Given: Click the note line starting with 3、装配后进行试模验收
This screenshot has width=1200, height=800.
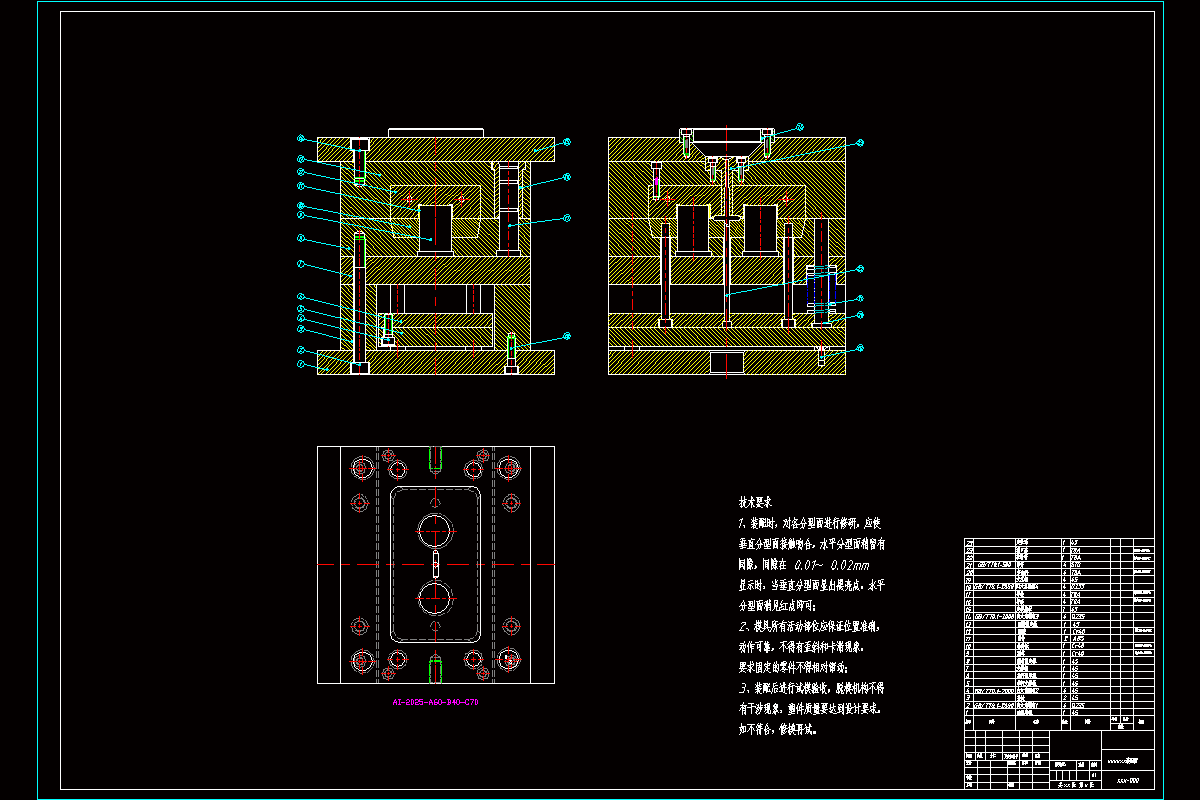Looking at the screenshot, I should [811, 689].
